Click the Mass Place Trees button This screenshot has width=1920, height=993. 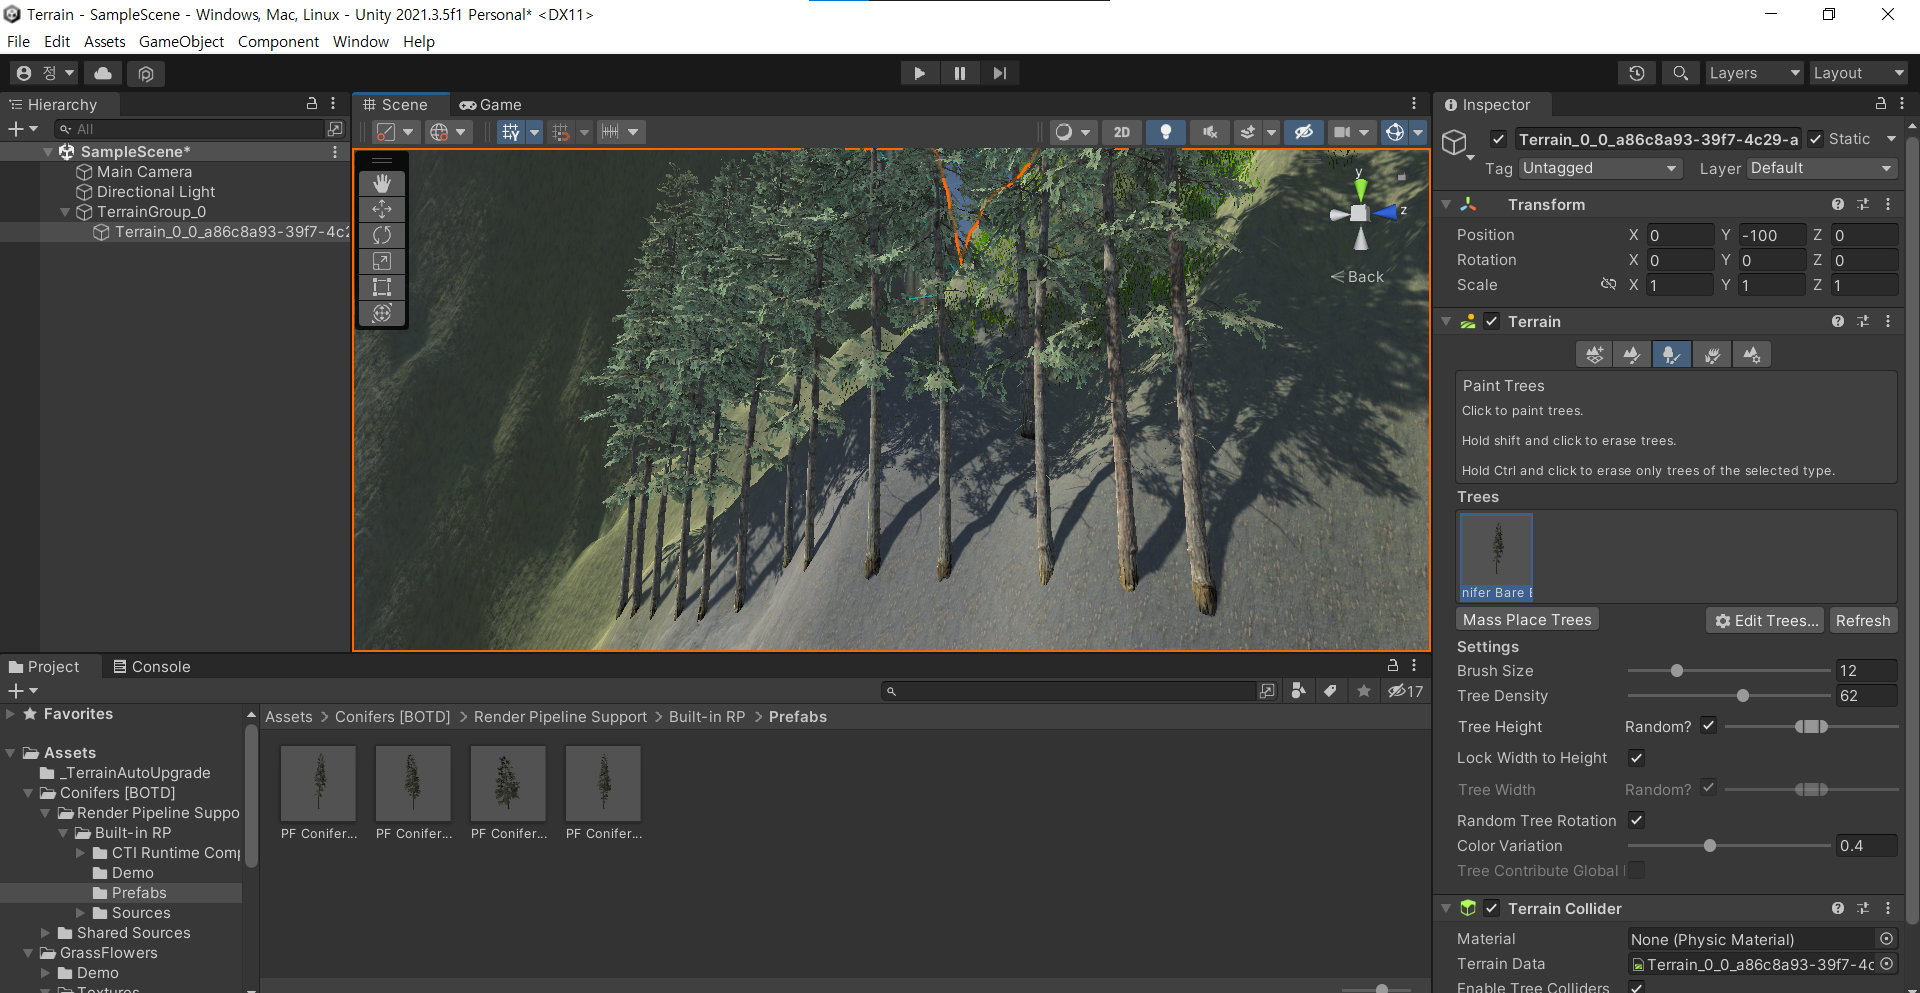1527,620
